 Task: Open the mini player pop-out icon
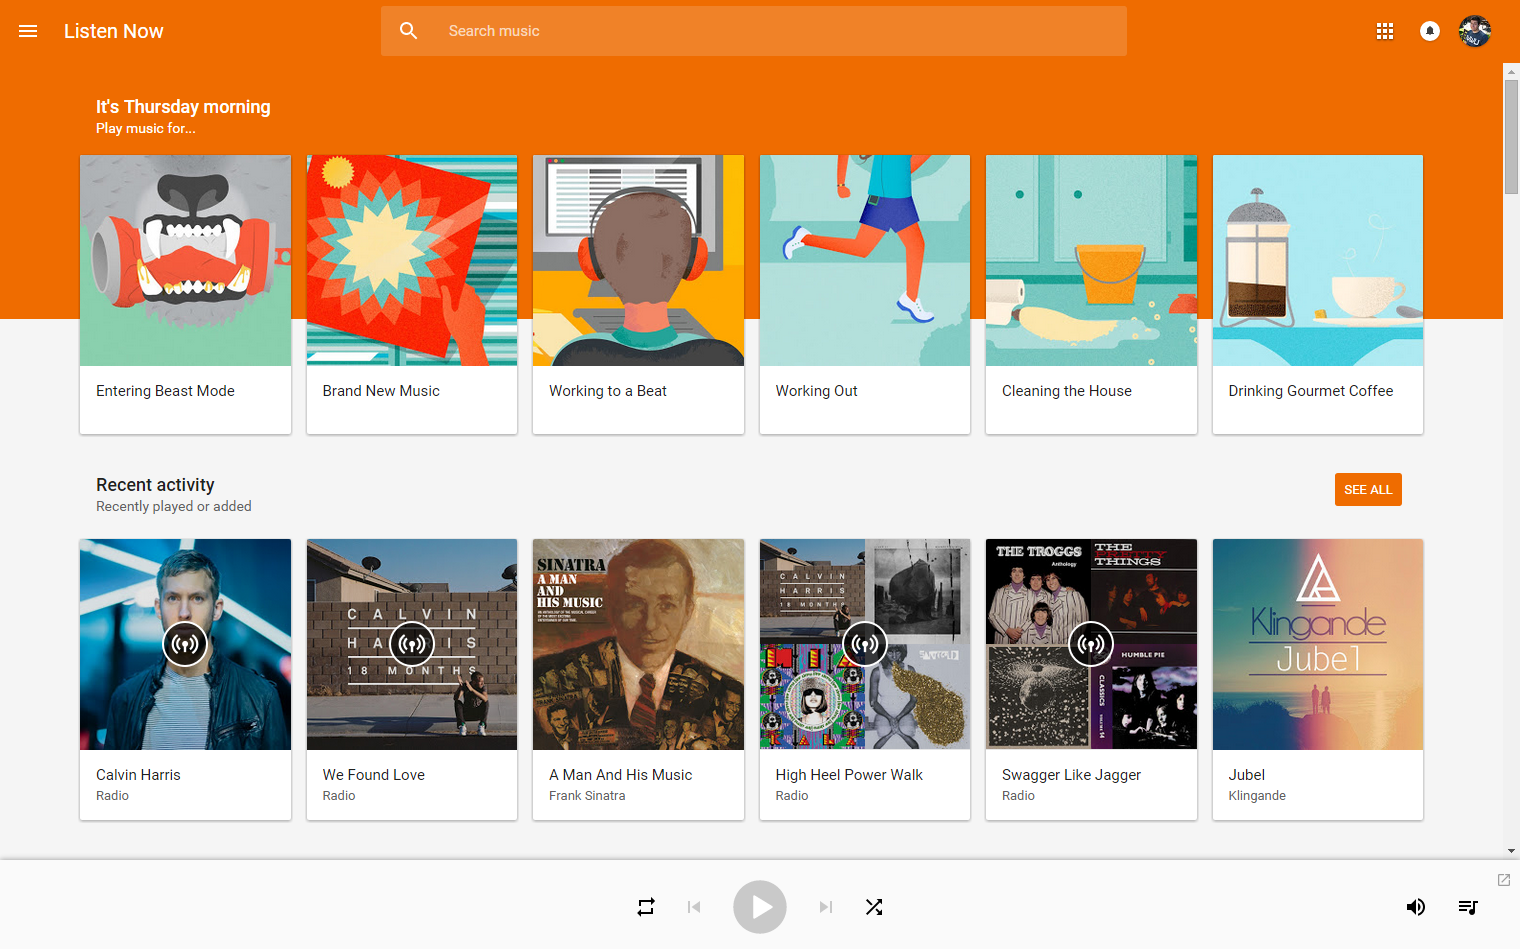tap(1503, 880)
